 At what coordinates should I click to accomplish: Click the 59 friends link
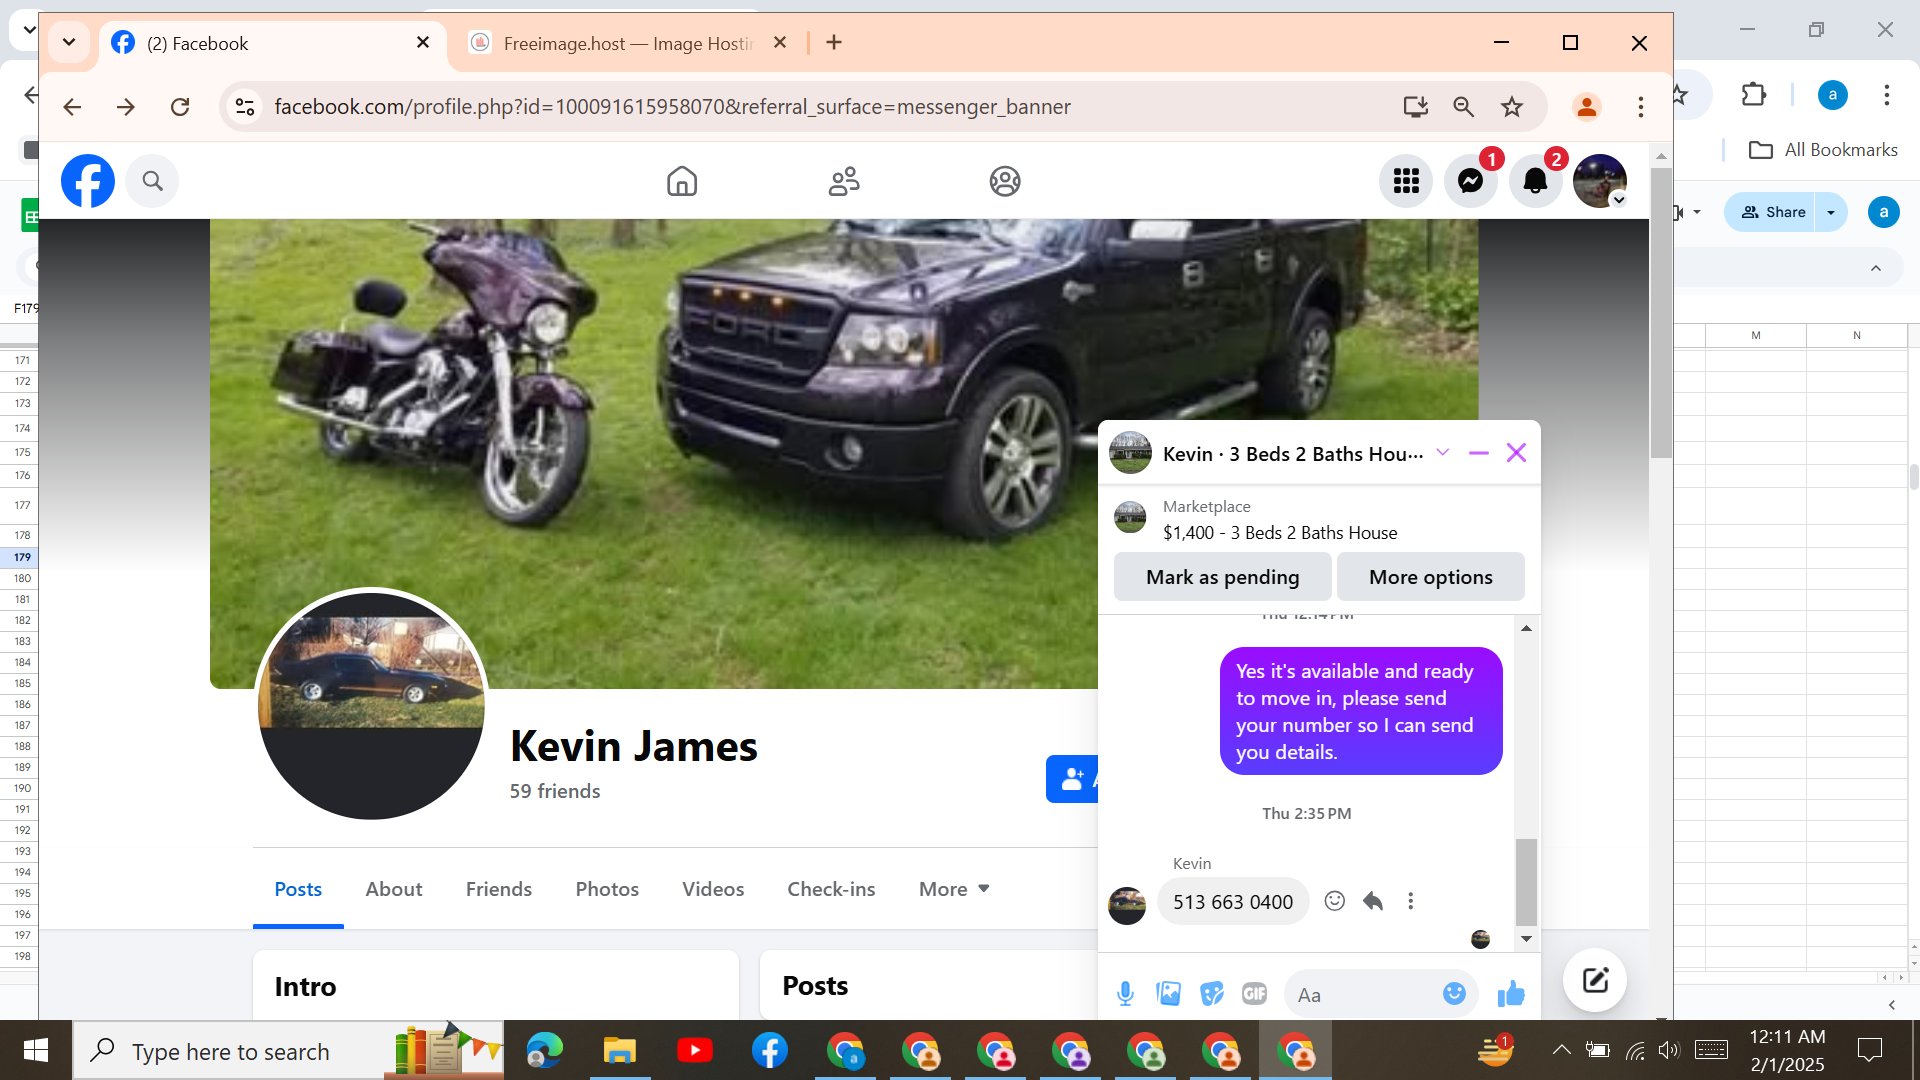pos(555,791)
